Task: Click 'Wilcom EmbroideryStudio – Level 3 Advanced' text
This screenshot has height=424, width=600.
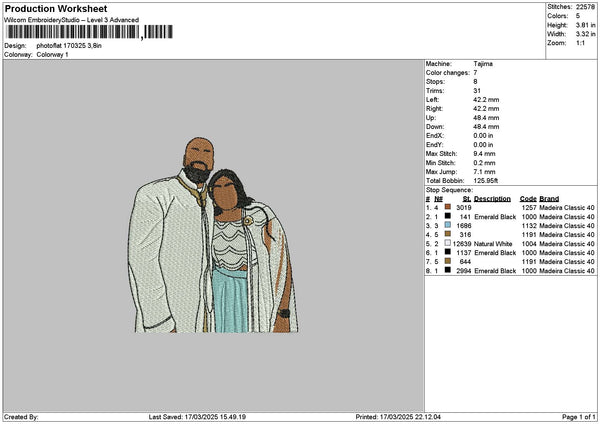Action: (x=72, y=20)
